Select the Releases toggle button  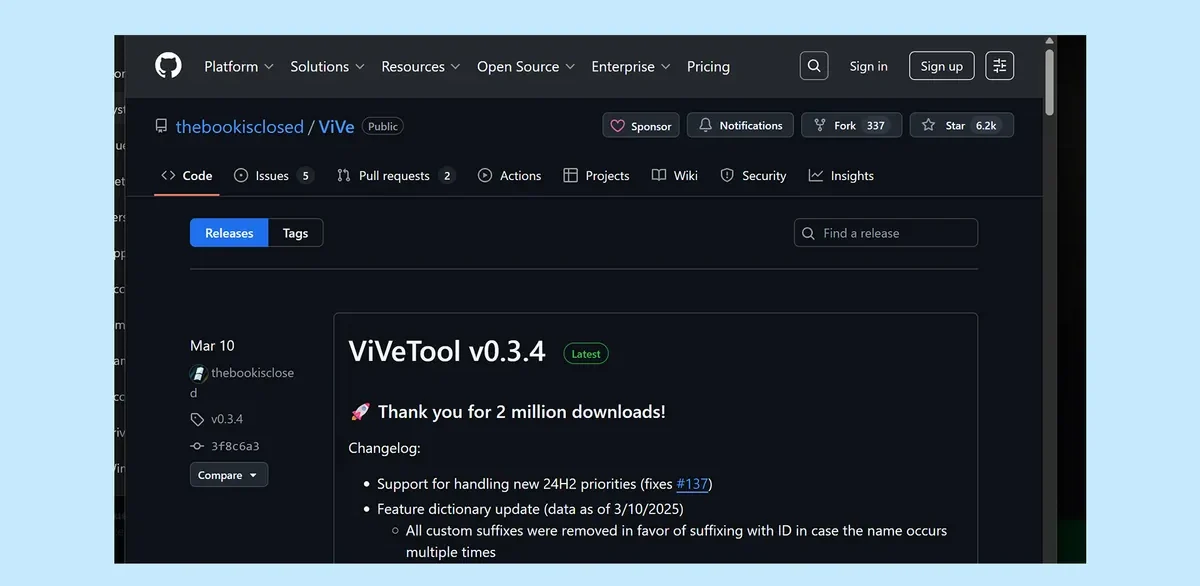pos(229,233)
